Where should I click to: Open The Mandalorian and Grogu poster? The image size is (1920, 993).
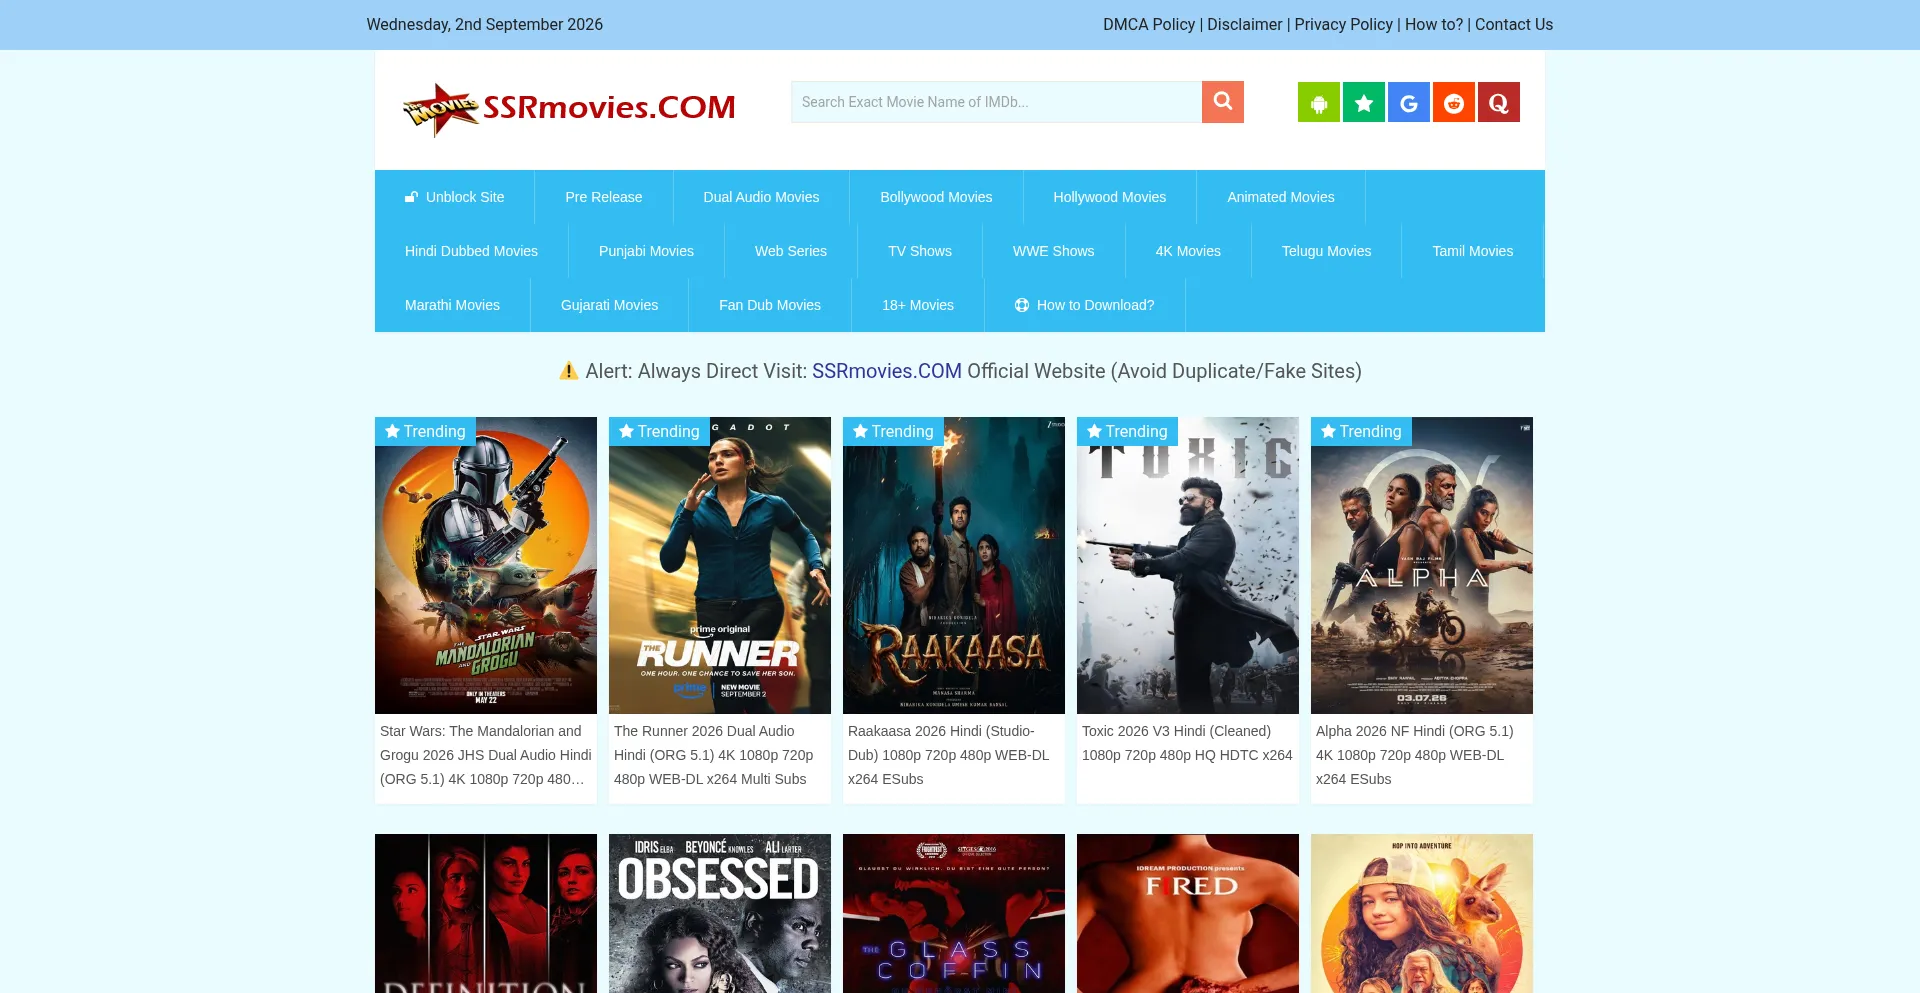coord(486,565)
